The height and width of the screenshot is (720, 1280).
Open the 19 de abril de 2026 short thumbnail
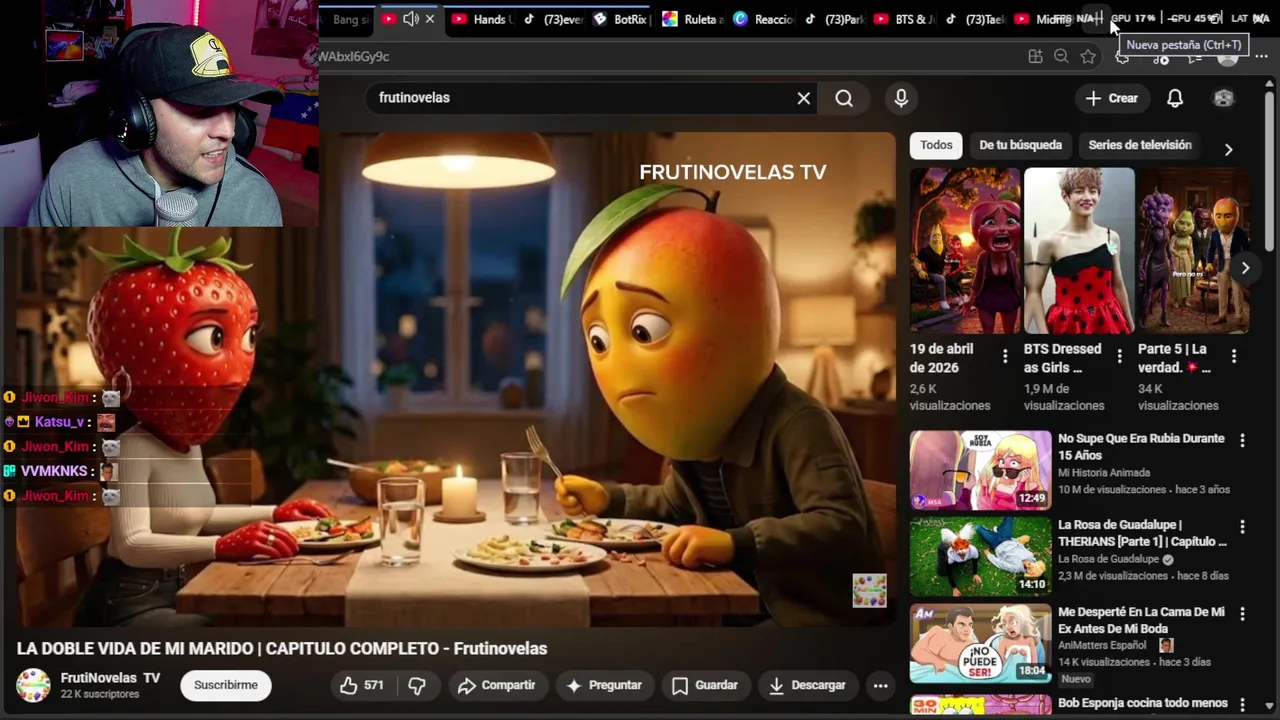coord(965,250)
